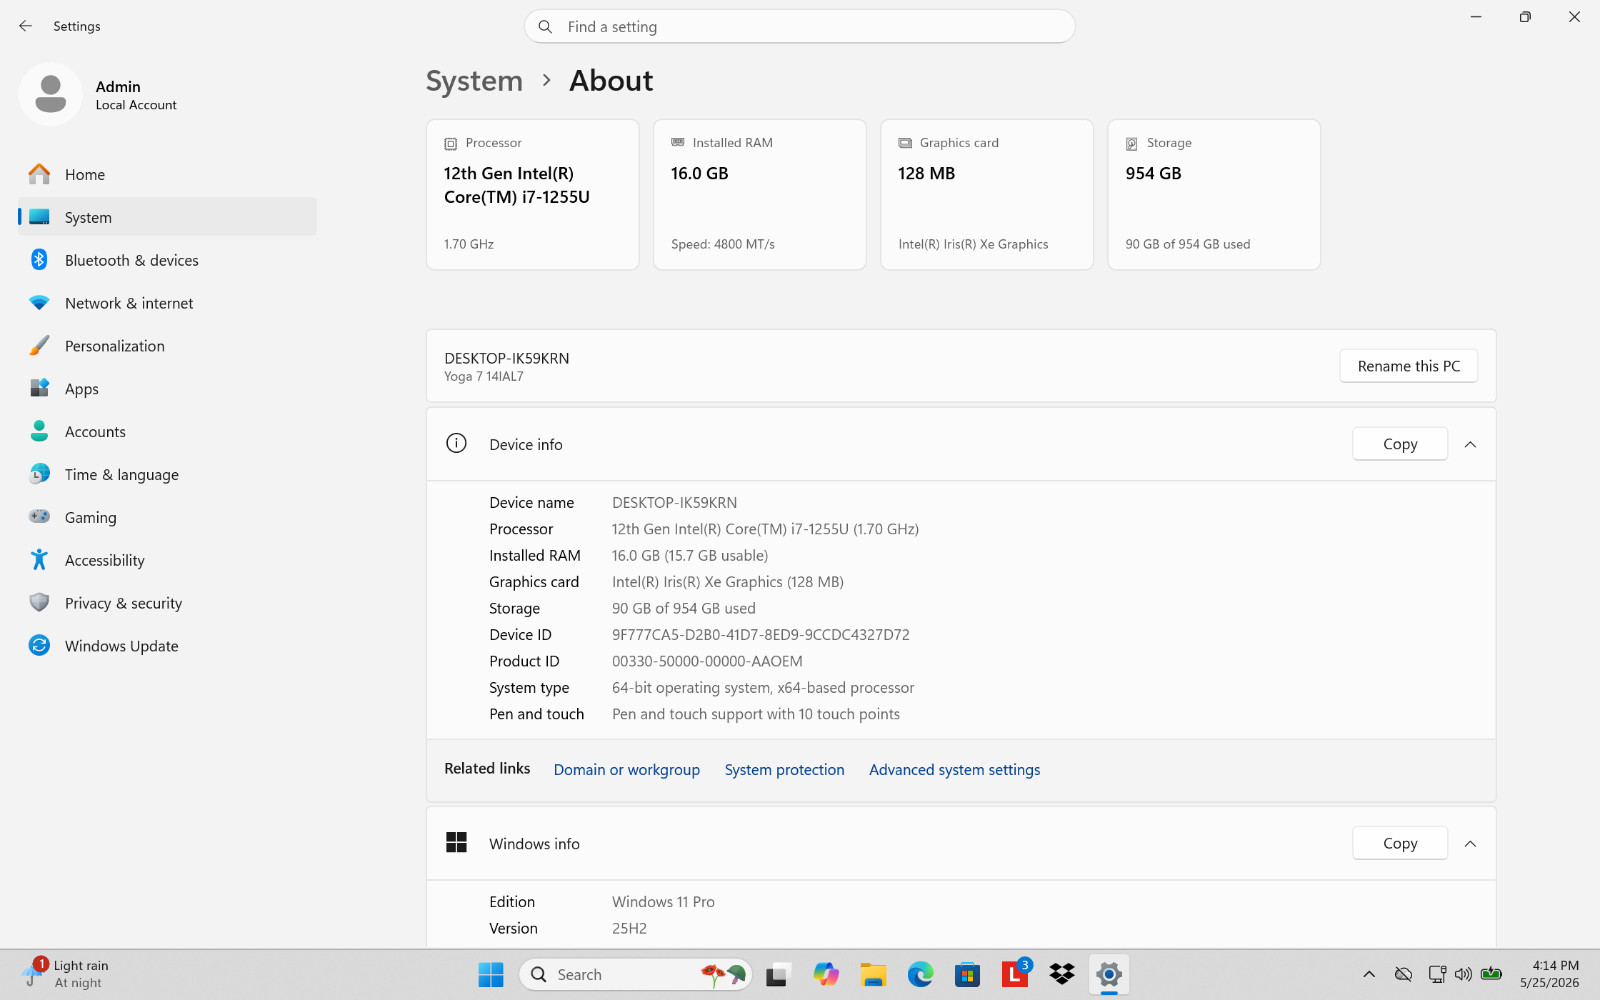Open the Domain or workgroup link
This screenshot has width=1600, height=1000.
pyautogui.click(x=627, y=770)
